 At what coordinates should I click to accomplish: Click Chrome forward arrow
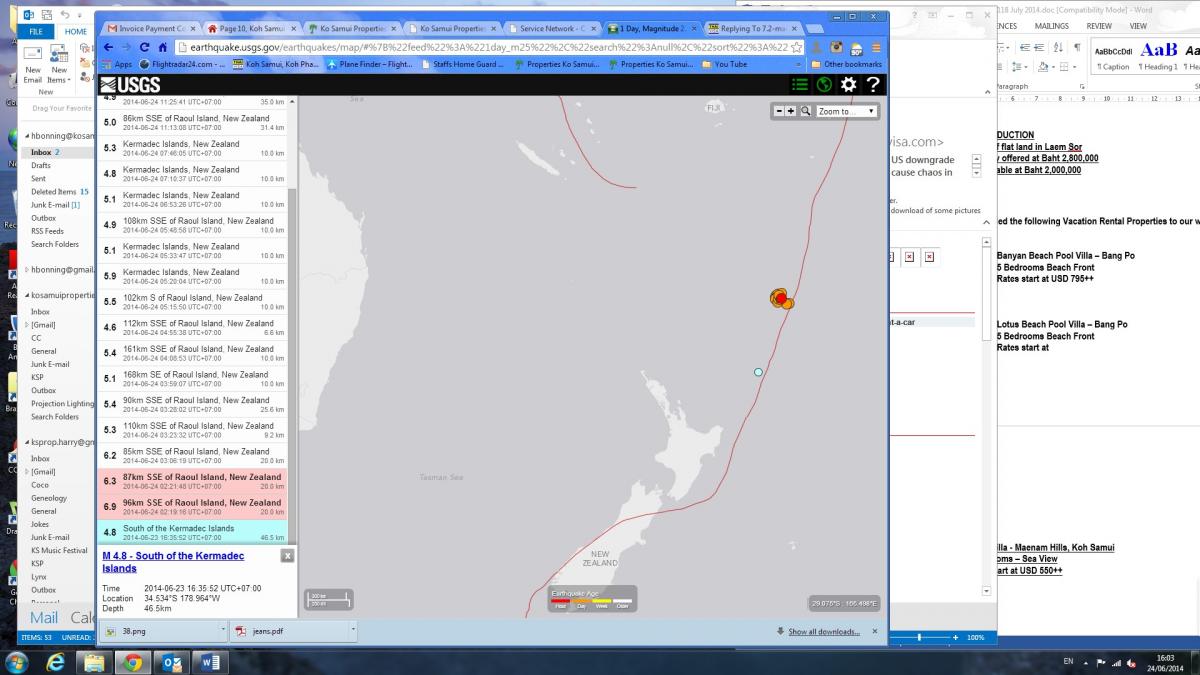click(x=126, y=47)
